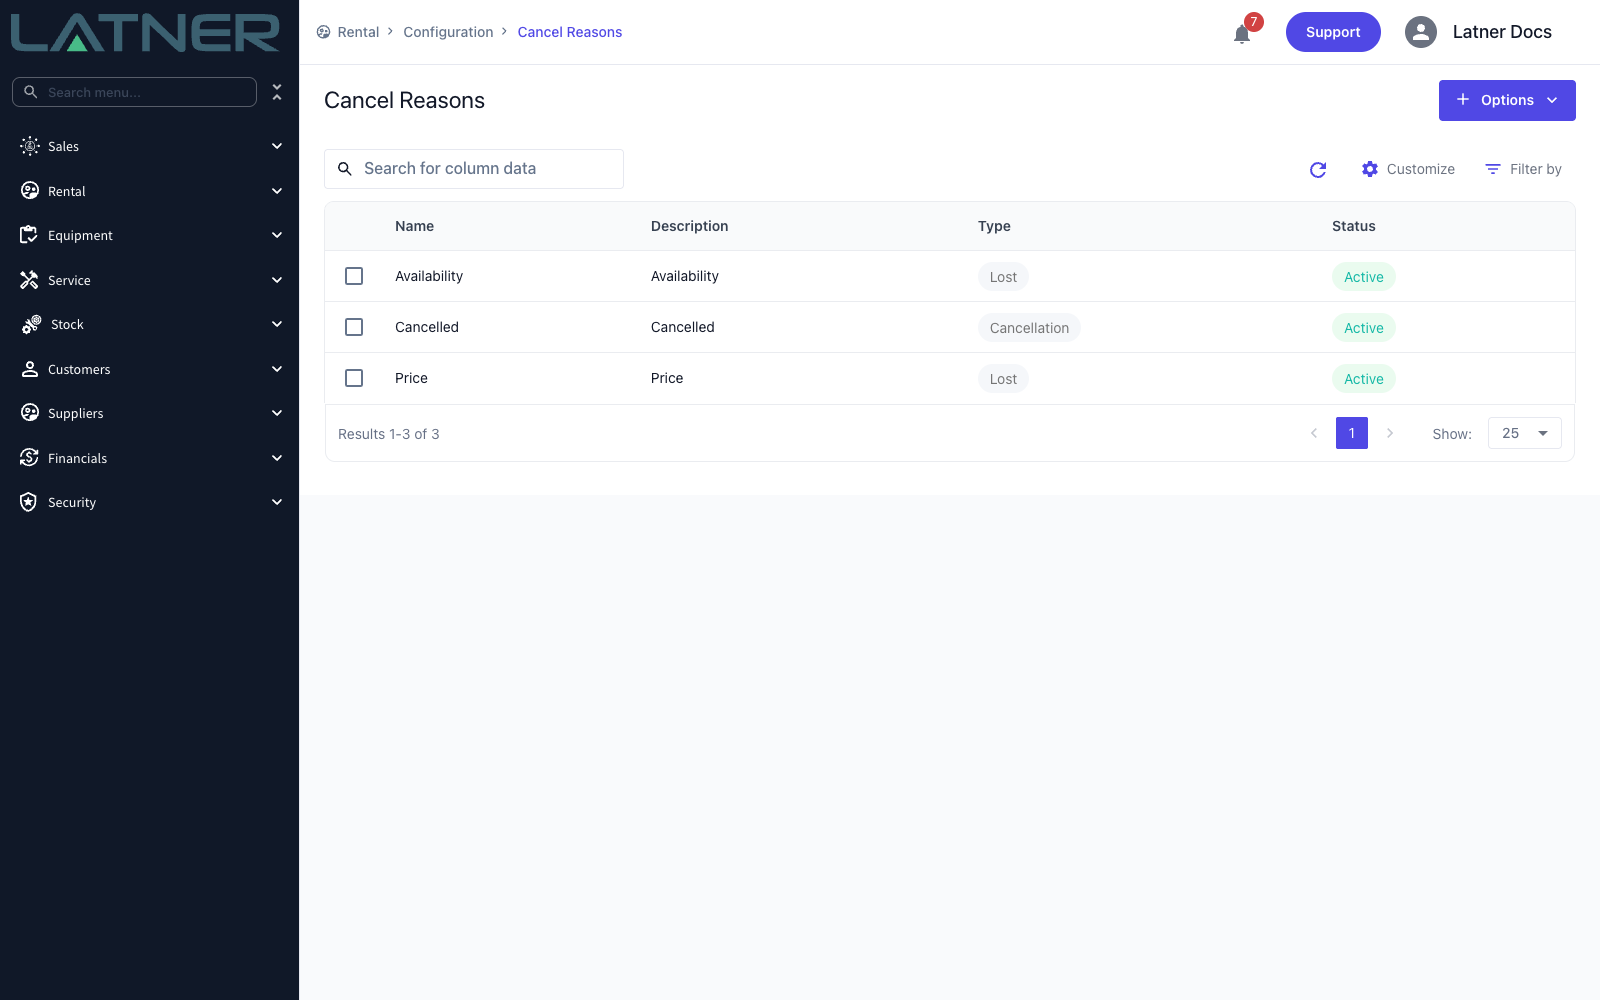This screenshot has width=1600, height=1000.
Task: Click the Lost type in Availability row
Action: 1003,277
